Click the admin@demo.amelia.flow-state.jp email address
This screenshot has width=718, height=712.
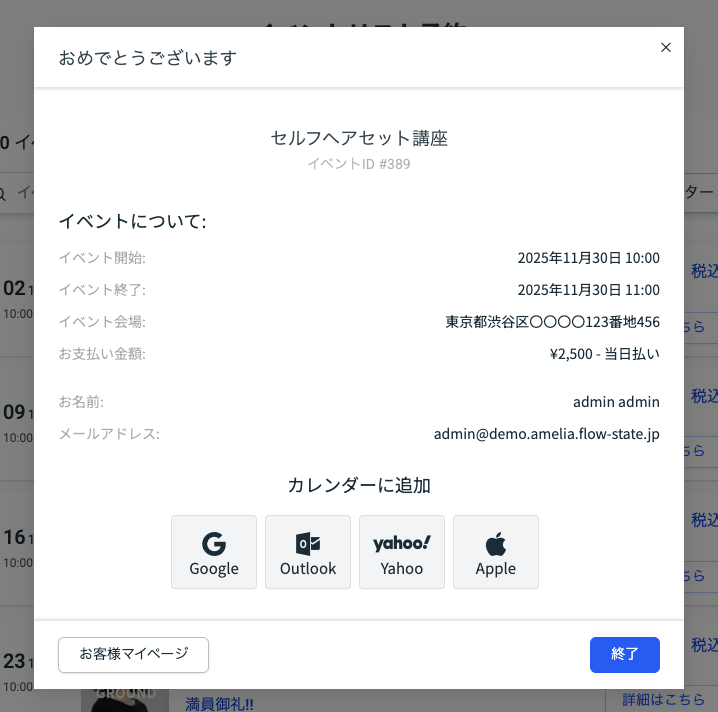click(x=546, y=434)
